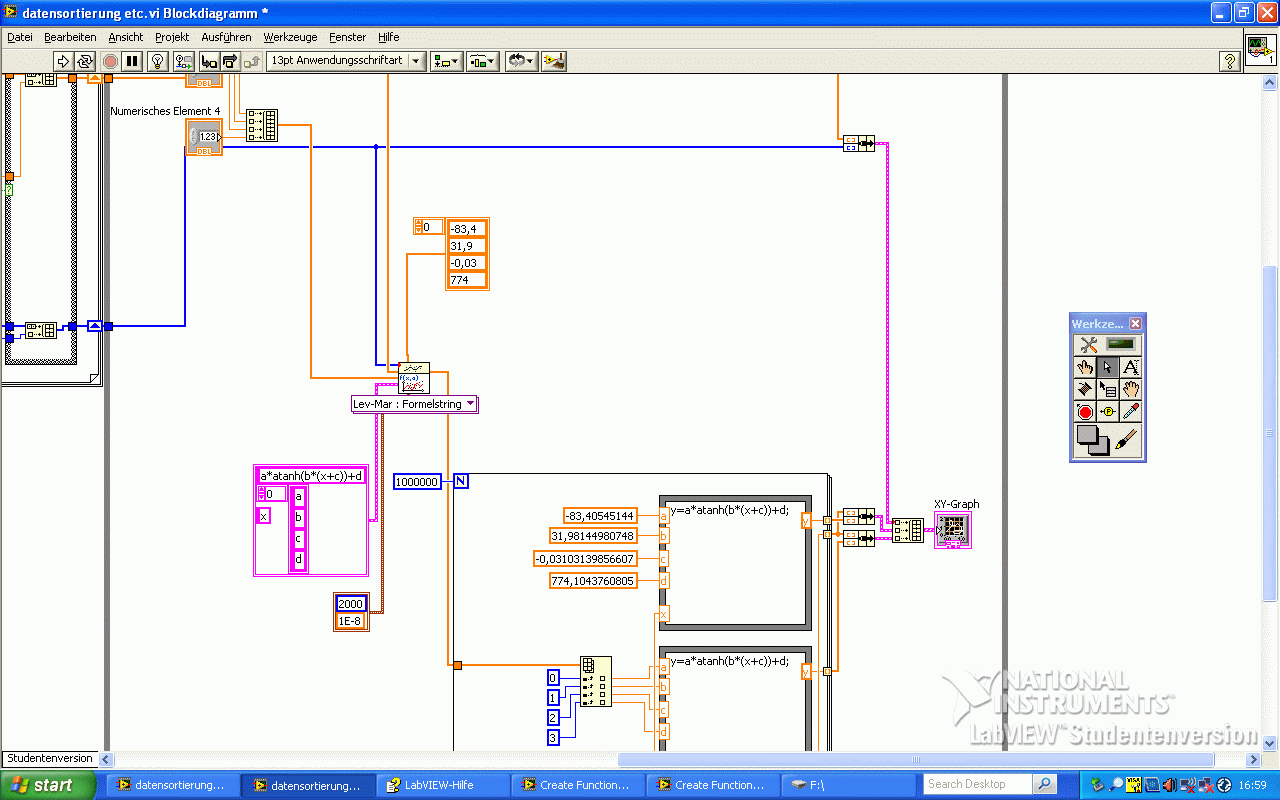
Task: Open the Werkzeuge menu
Action: [290, 37]
